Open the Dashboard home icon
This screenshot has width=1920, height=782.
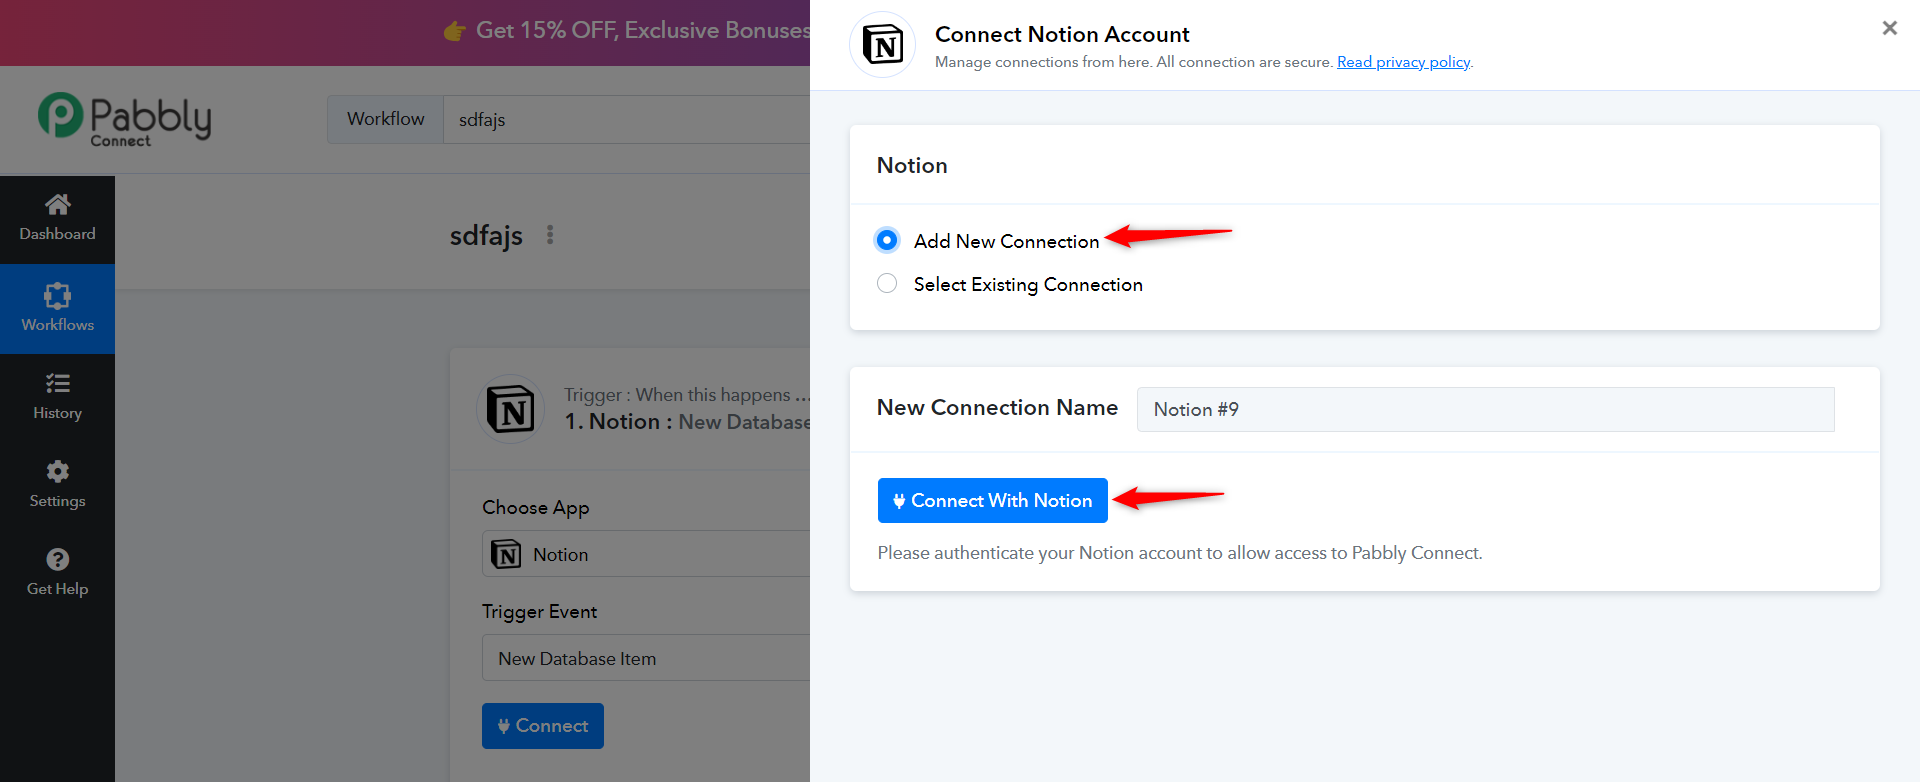57,204
